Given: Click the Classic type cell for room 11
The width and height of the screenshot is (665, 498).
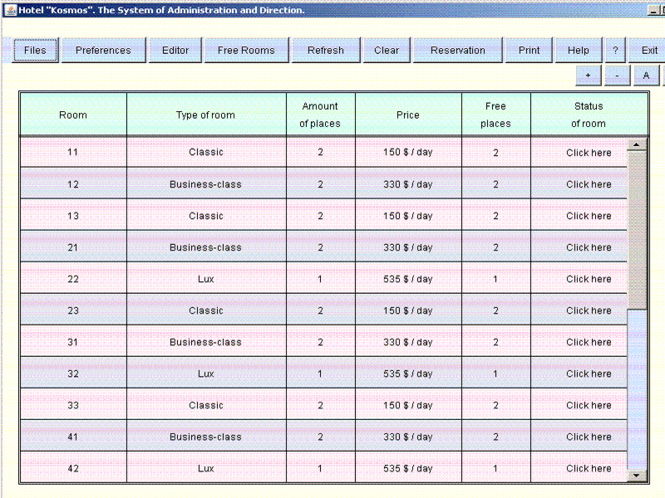Looking at the screenshot, I should [206, 152].
